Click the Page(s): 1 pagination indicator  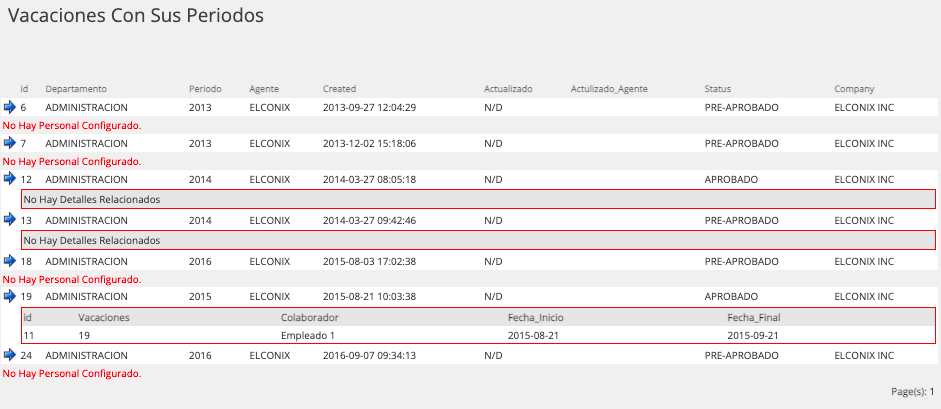(x=913, y=392)
